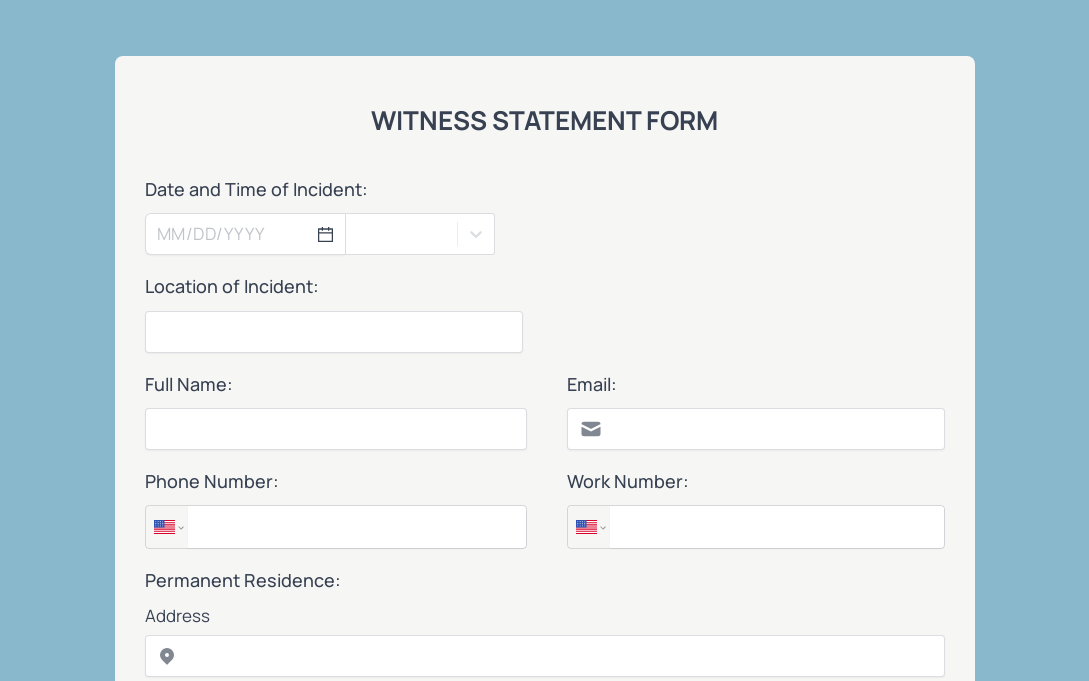Click the US flag in Work Number field
This screenshot has height=681, width=1089.
click(x=586, y=528)
